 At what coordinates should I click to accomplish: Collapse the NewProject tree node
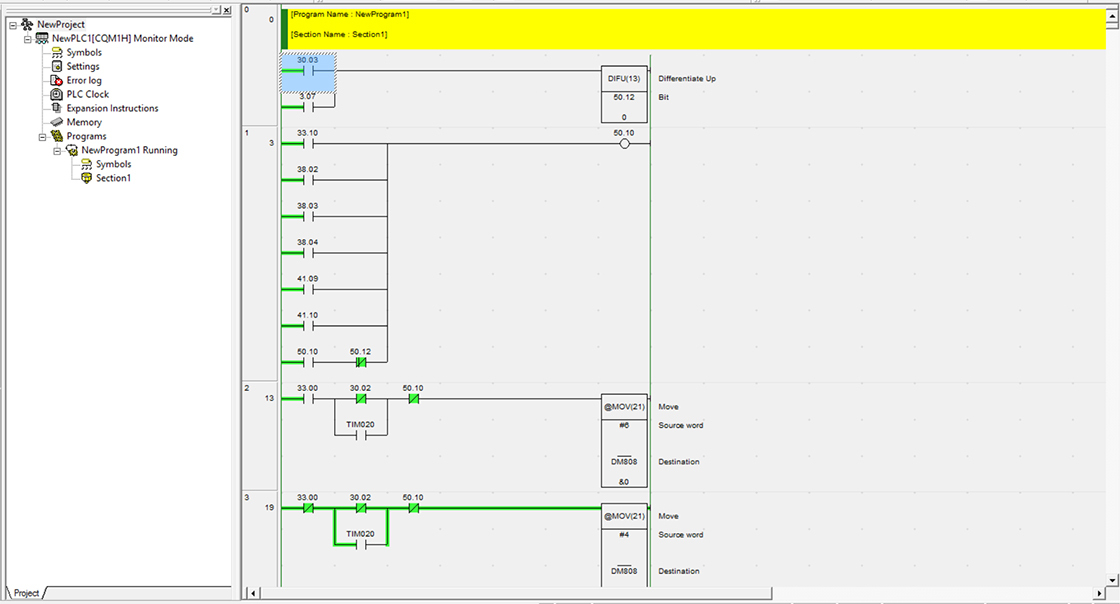coord(12,24)
